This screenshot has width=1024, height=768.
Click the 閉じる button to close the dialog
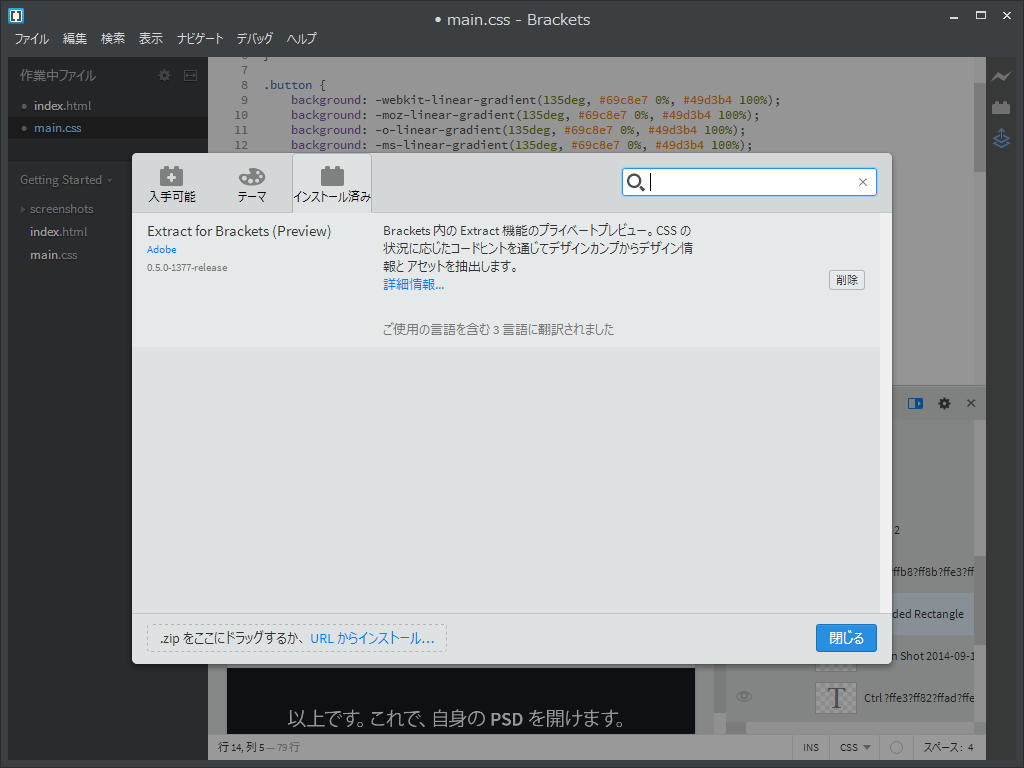coord(846,637)
